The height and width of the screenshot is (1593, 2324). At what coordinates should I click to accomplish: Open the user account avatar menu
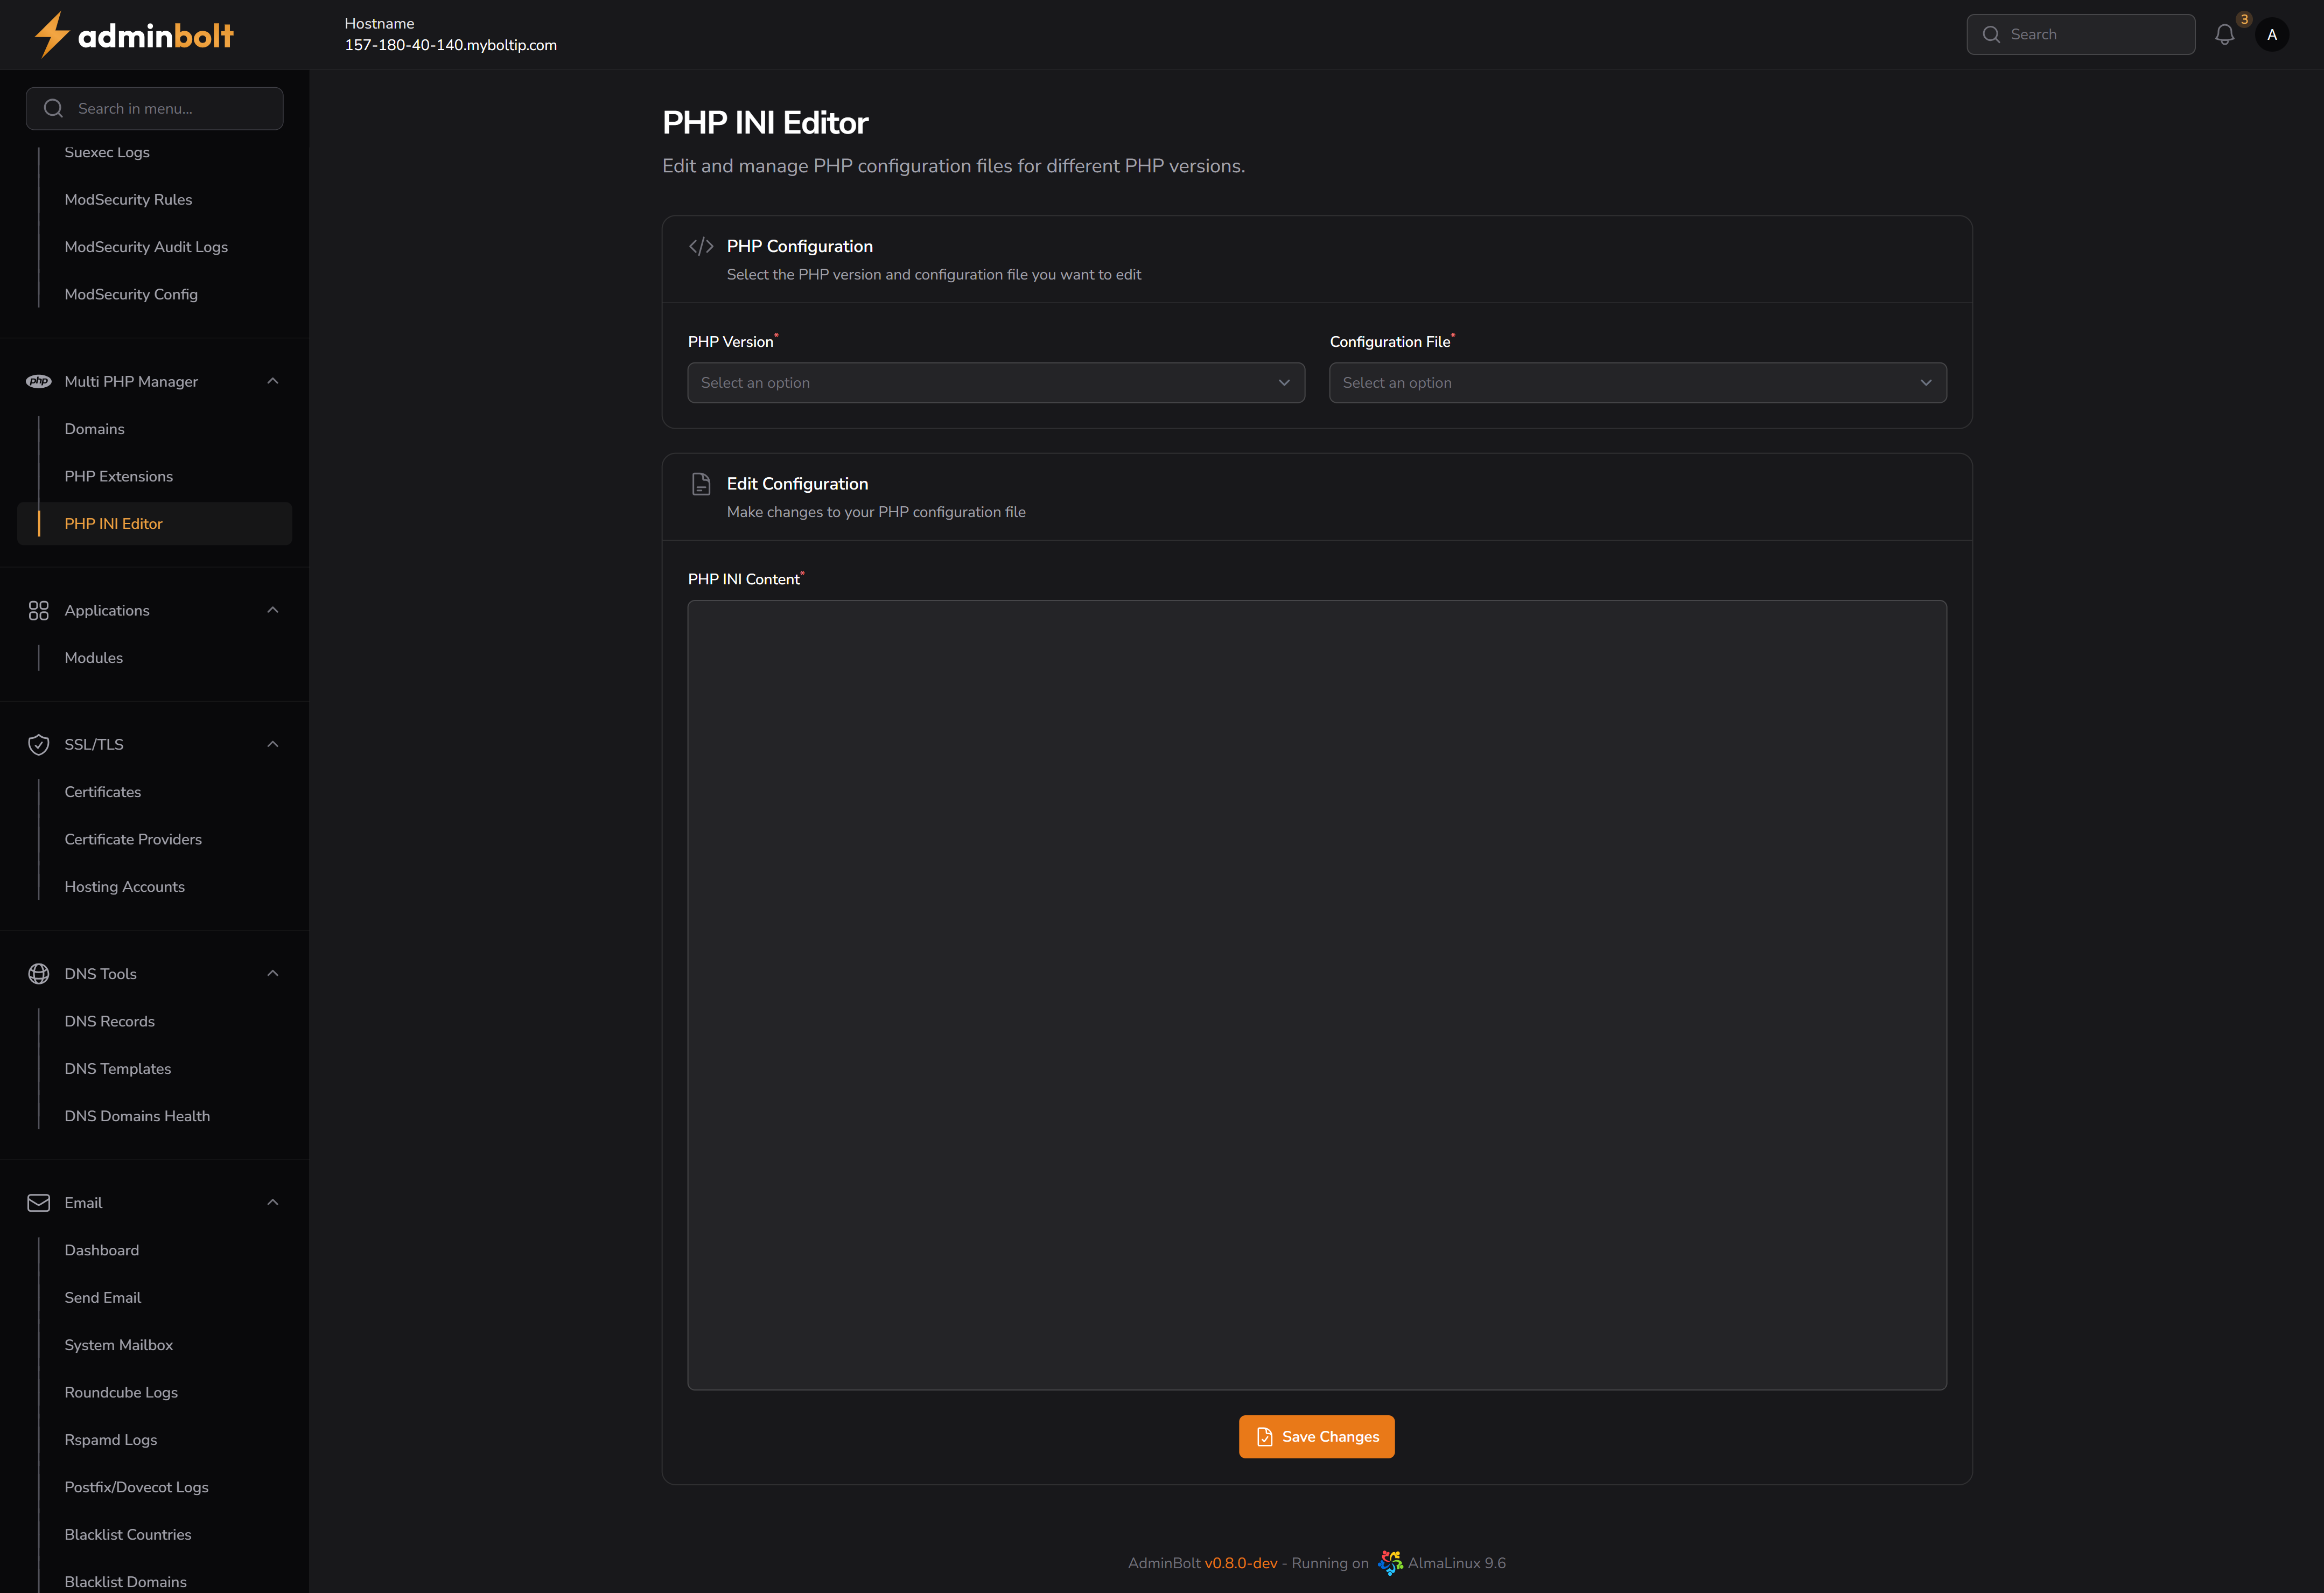tap(2272, 34)
